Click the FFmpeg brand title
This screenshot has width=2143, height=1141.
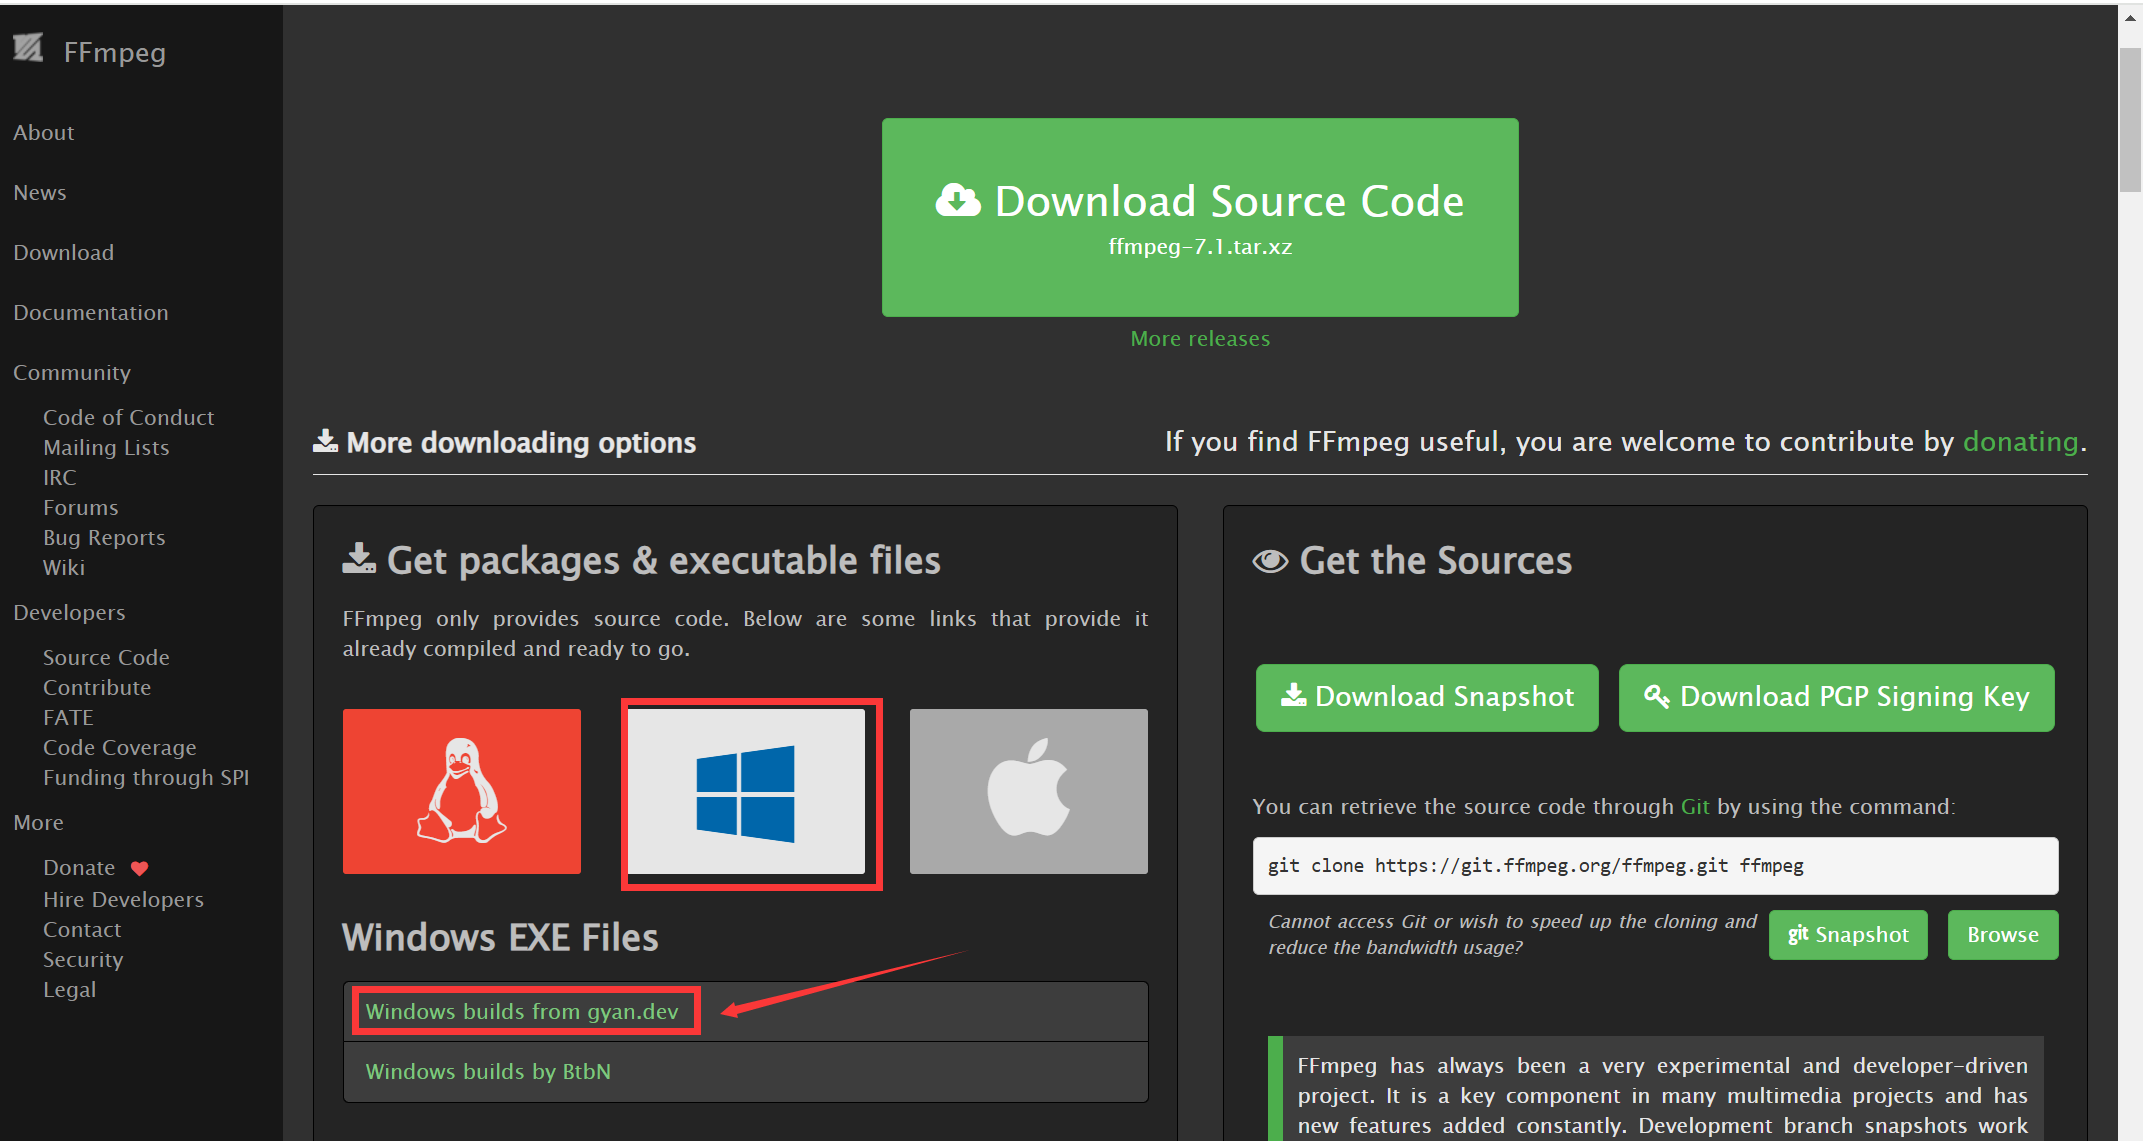coord(115,52)
